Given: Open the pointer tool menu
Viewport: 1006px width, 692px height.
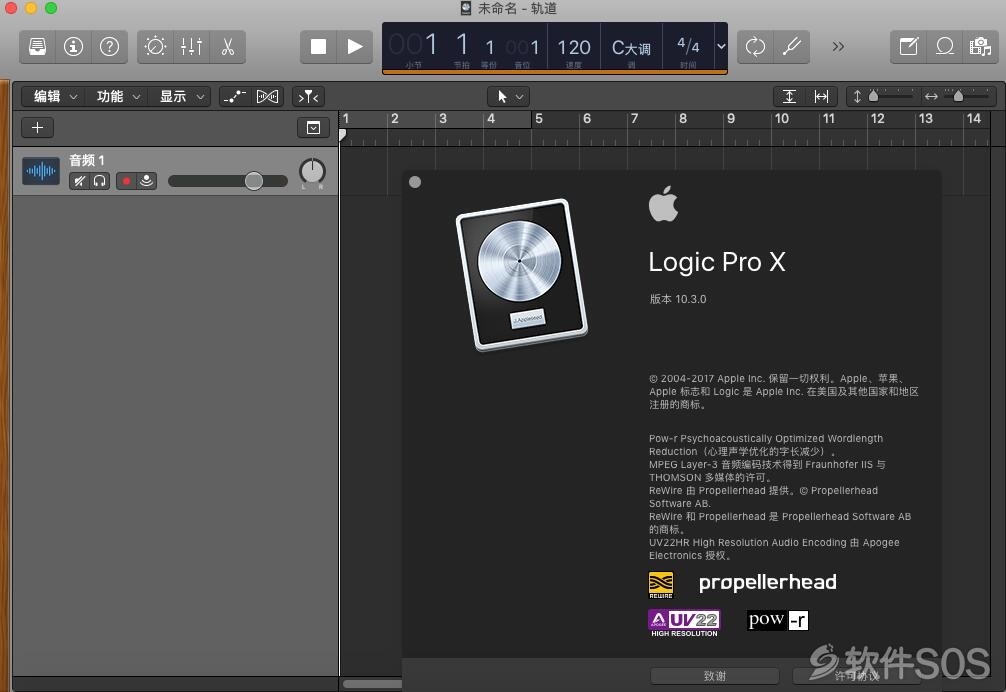Looking at the screenshot, I should coord(509,96).
